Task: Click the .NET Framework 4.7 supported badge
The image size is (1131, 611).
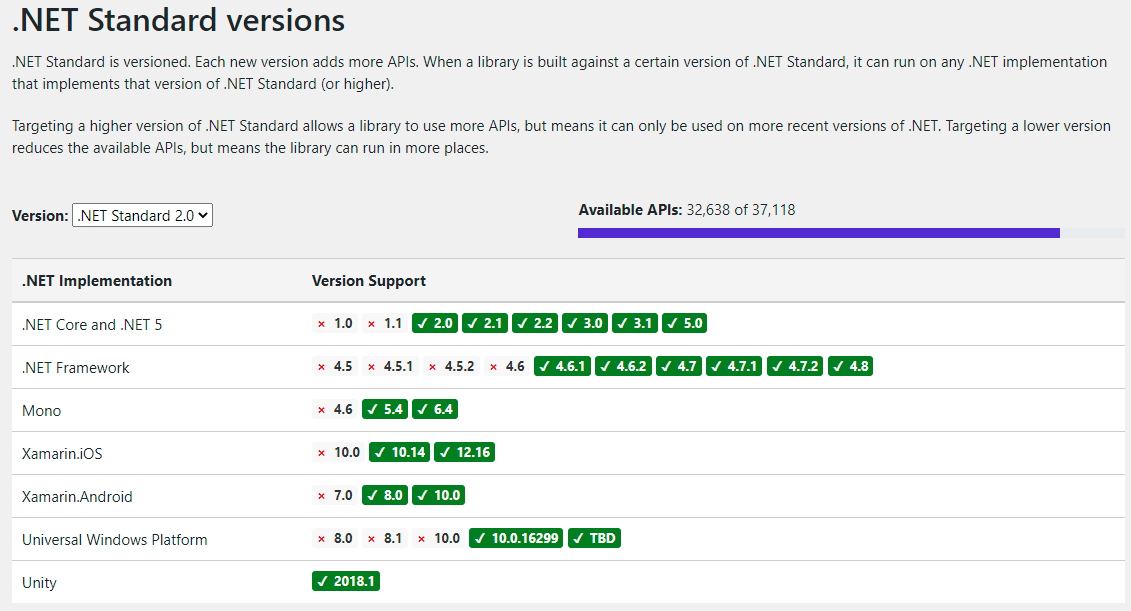Action: (679, 366)
